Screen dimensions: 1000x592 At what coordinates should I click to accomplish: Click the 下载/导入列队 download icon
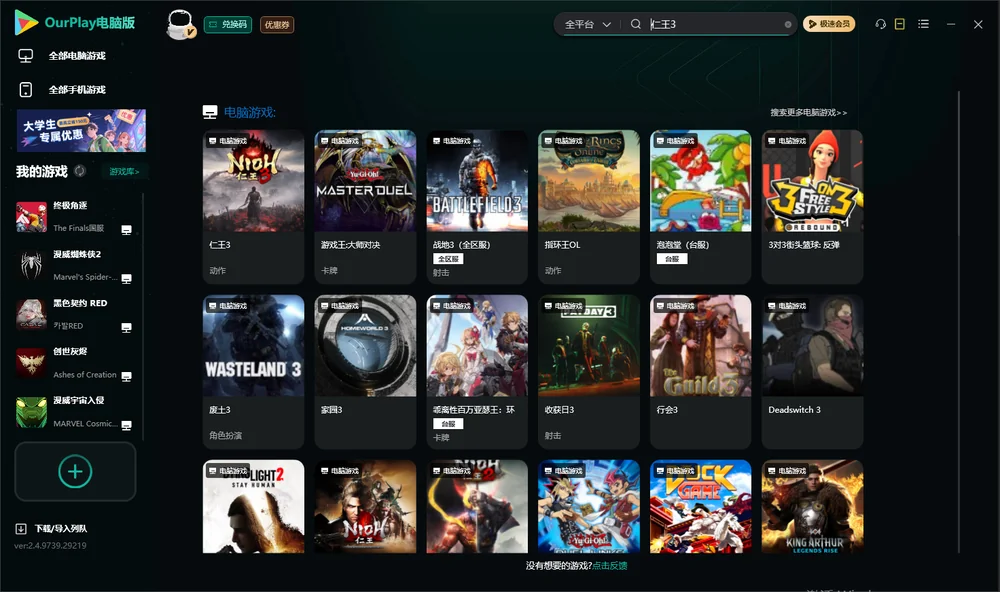[21, 528]
